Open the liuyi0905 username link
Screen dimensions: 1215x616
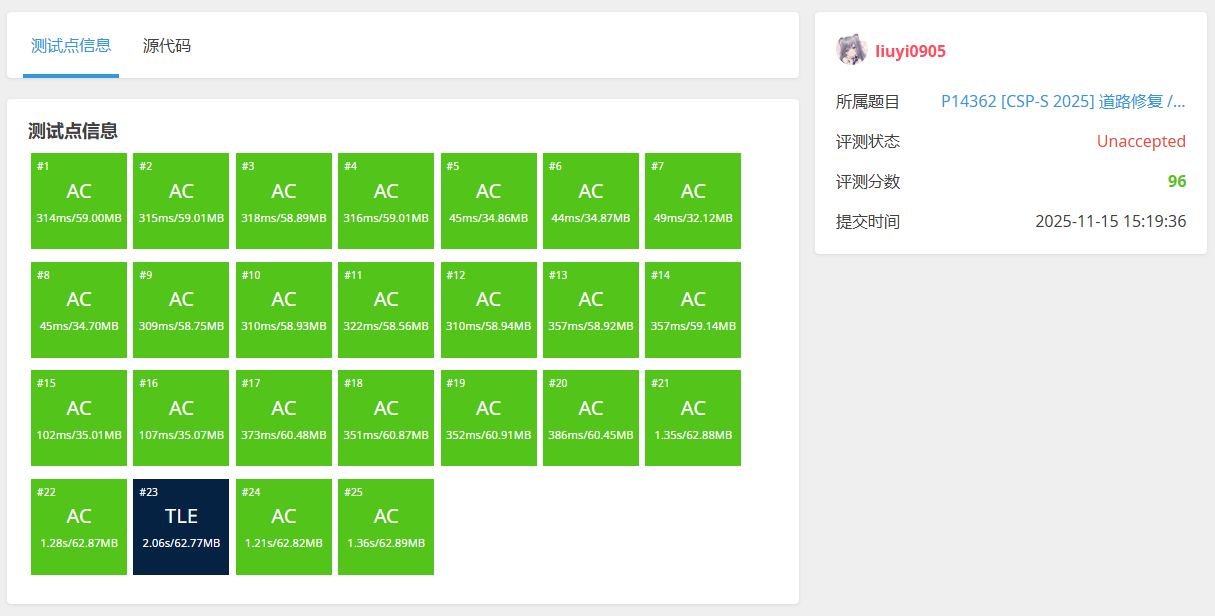[x=910, y=51]
